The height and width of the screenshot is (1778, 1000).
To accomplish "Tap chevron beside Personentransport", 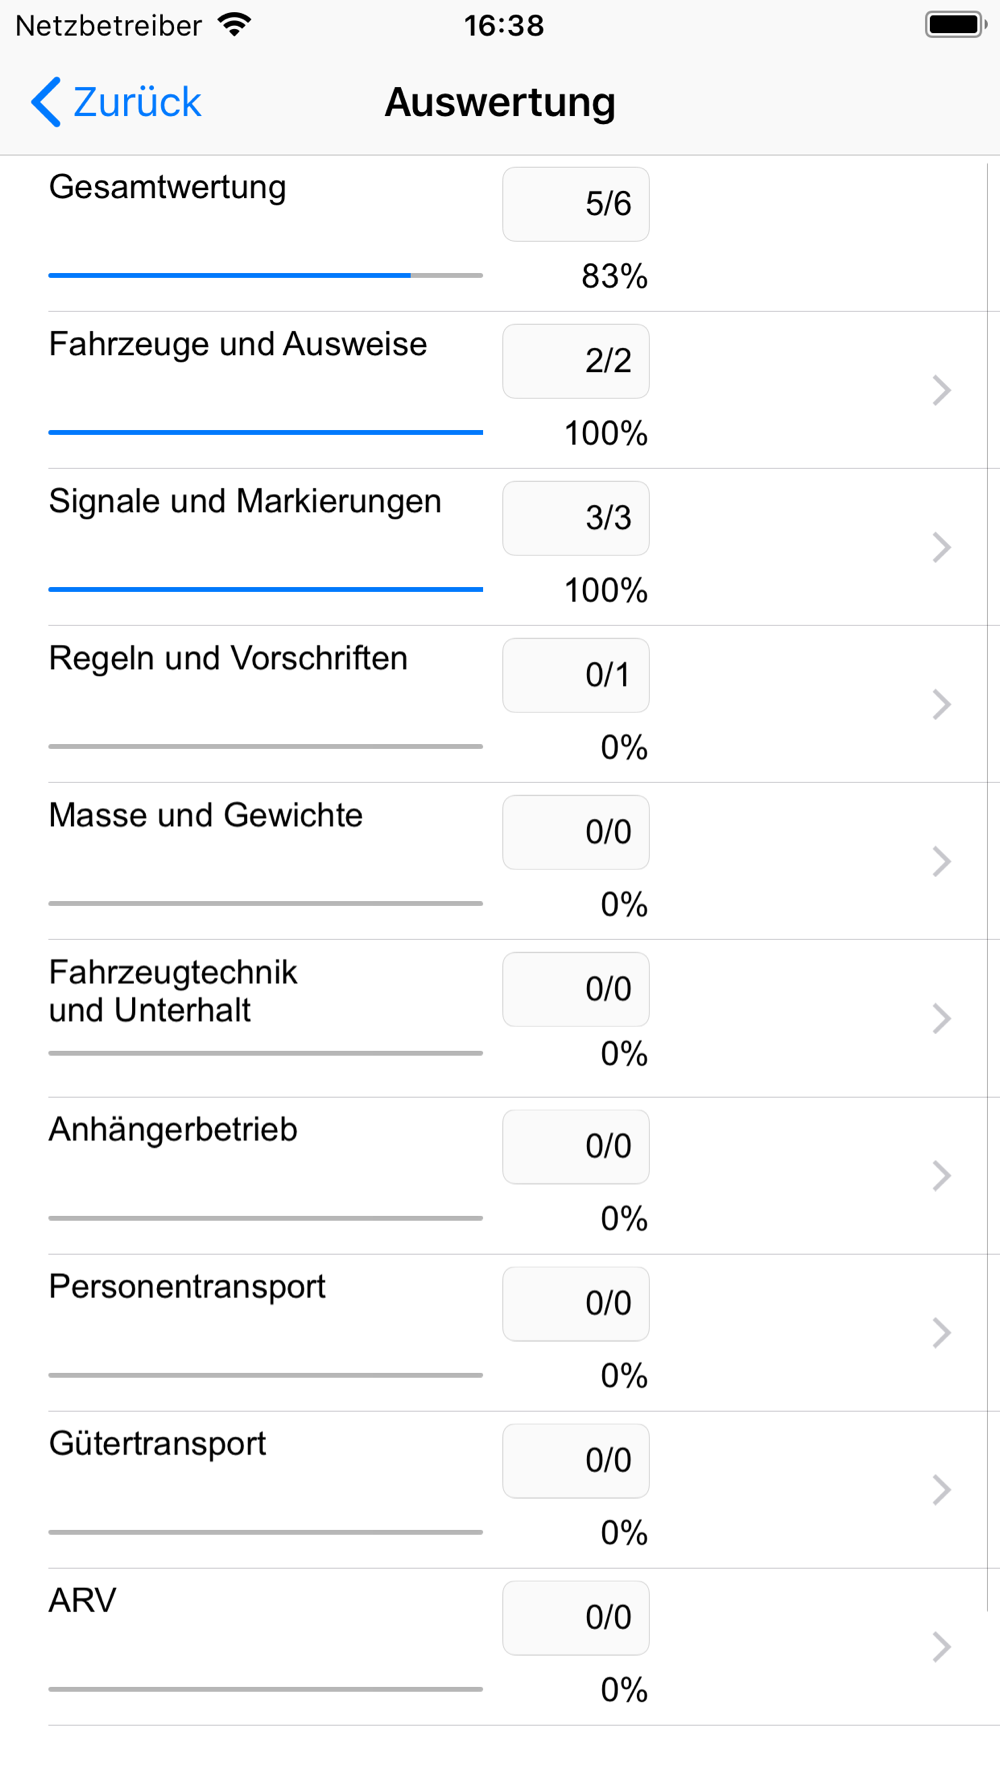I will [941, 1333].
